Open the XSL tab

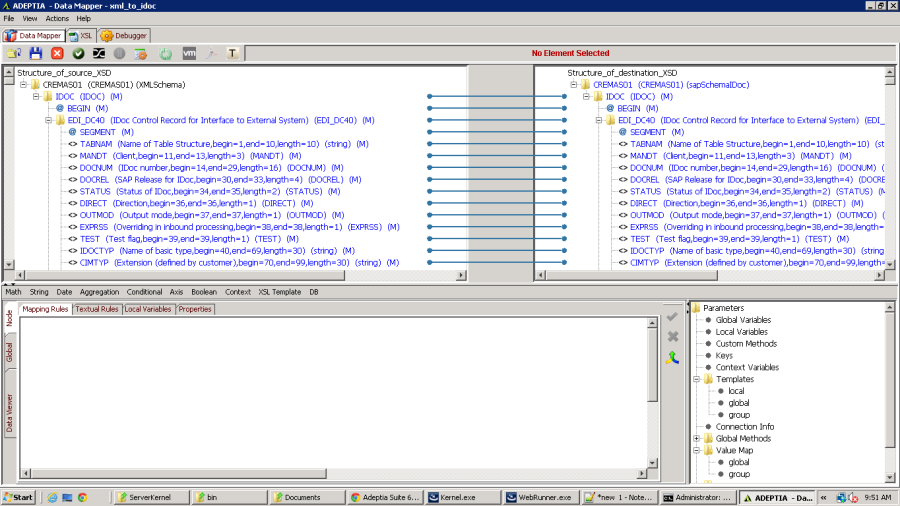click(x=80, y=36)
